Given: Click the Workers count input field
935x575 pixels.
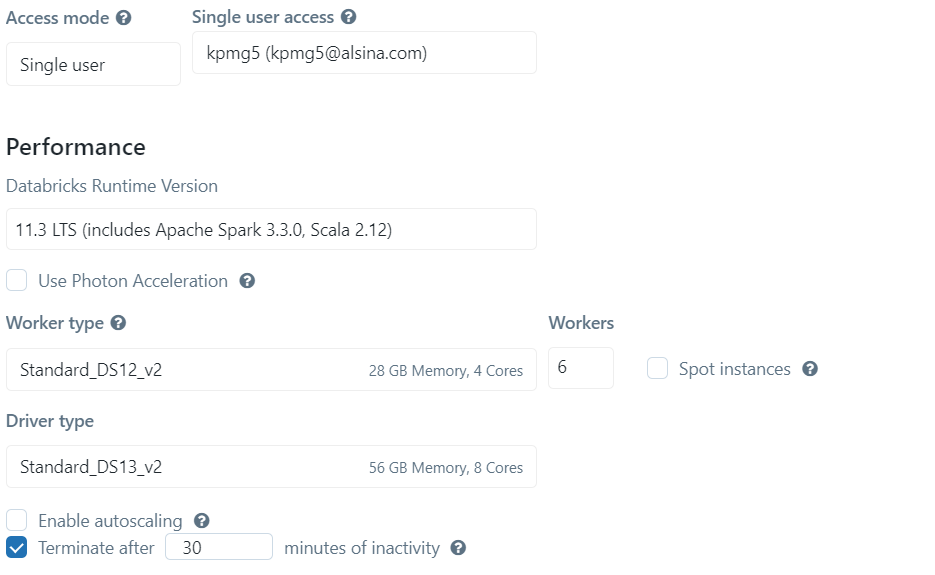Looking at the screenshot, I should [580, 368].
